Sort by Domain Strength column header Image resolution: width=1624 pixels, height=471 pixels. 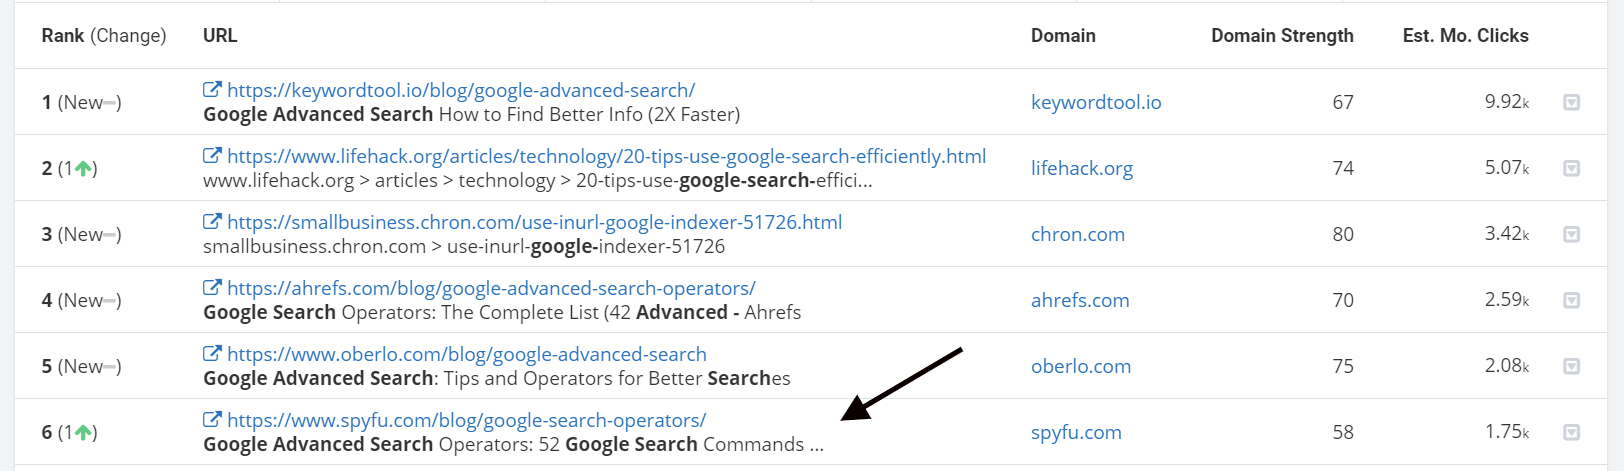[1282, 36]
